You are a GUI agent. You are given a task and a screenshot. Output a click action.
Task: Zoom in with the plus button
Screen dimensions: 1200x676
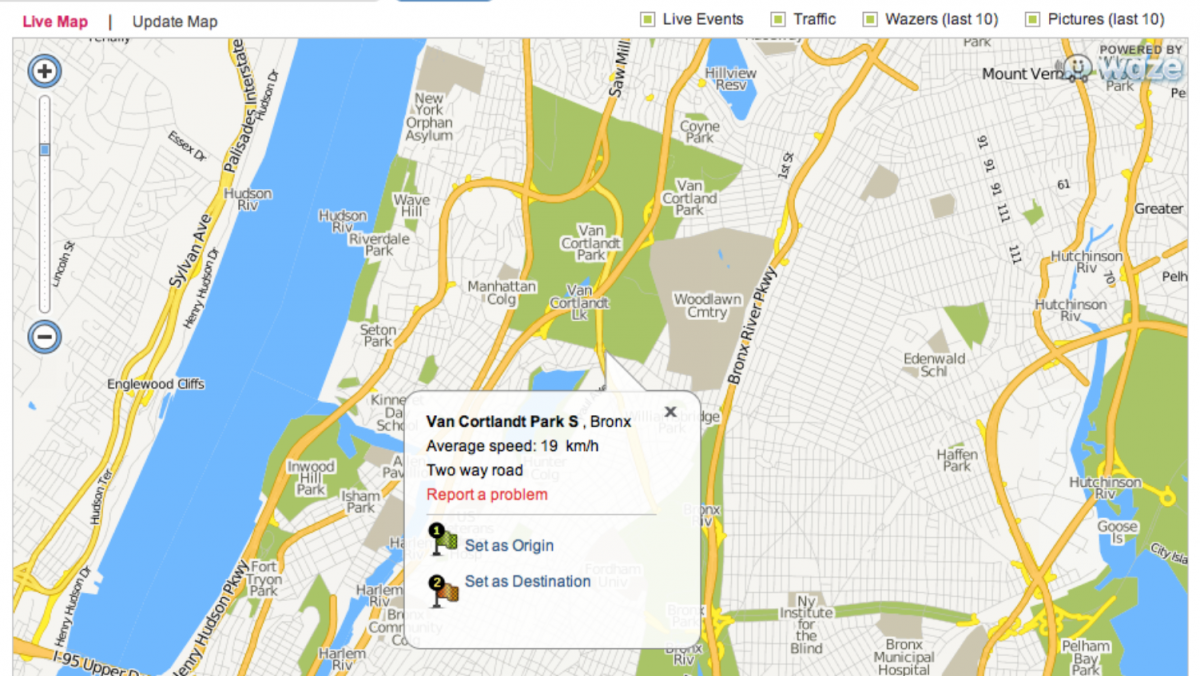tap(44, 71)
